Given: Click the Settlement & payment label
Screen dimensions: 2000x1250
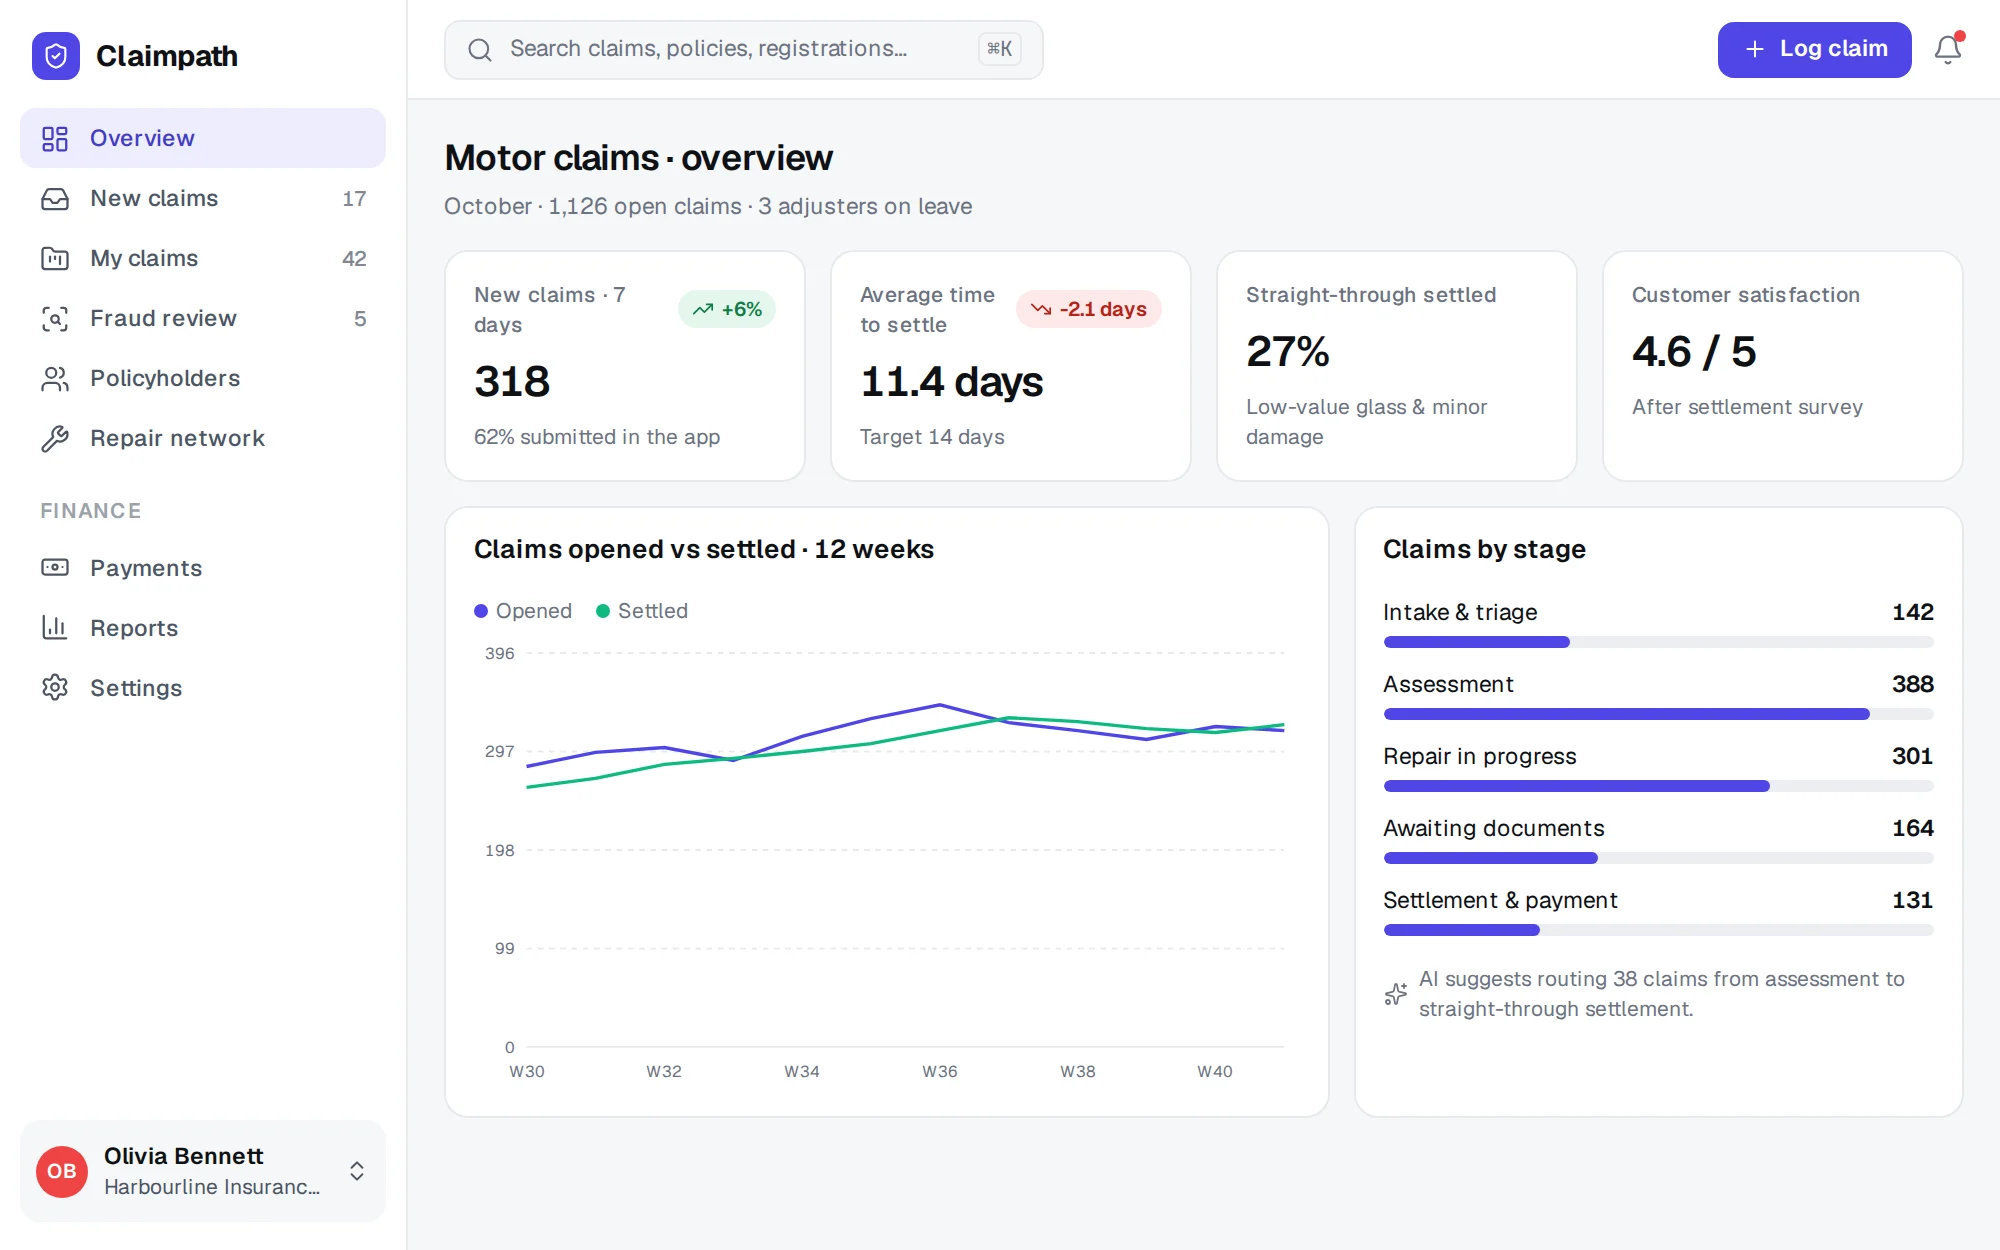Looking at the screenshot, I should coord(1500,900).
